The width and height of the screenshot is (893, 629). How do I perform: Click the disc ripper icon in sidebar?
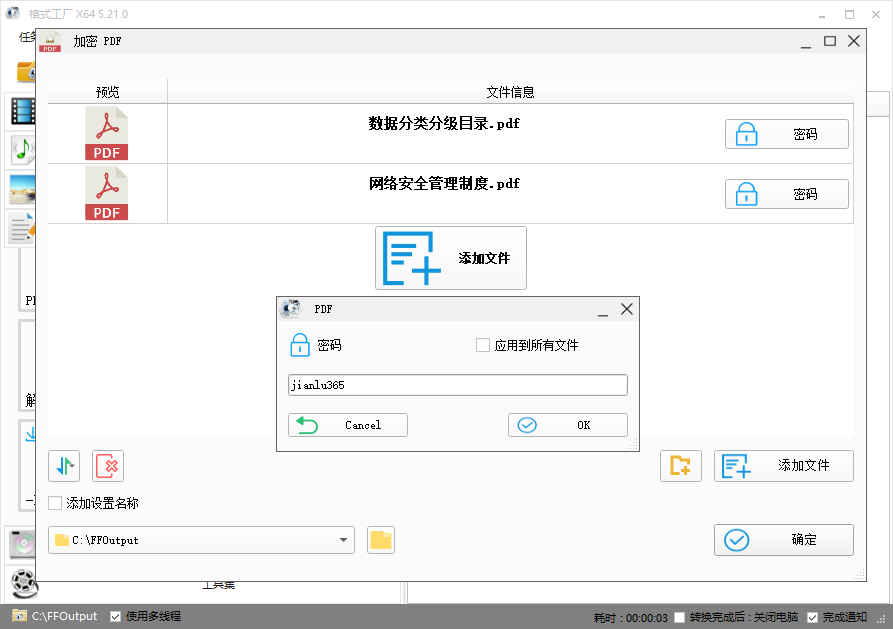[x=22, y=544]
